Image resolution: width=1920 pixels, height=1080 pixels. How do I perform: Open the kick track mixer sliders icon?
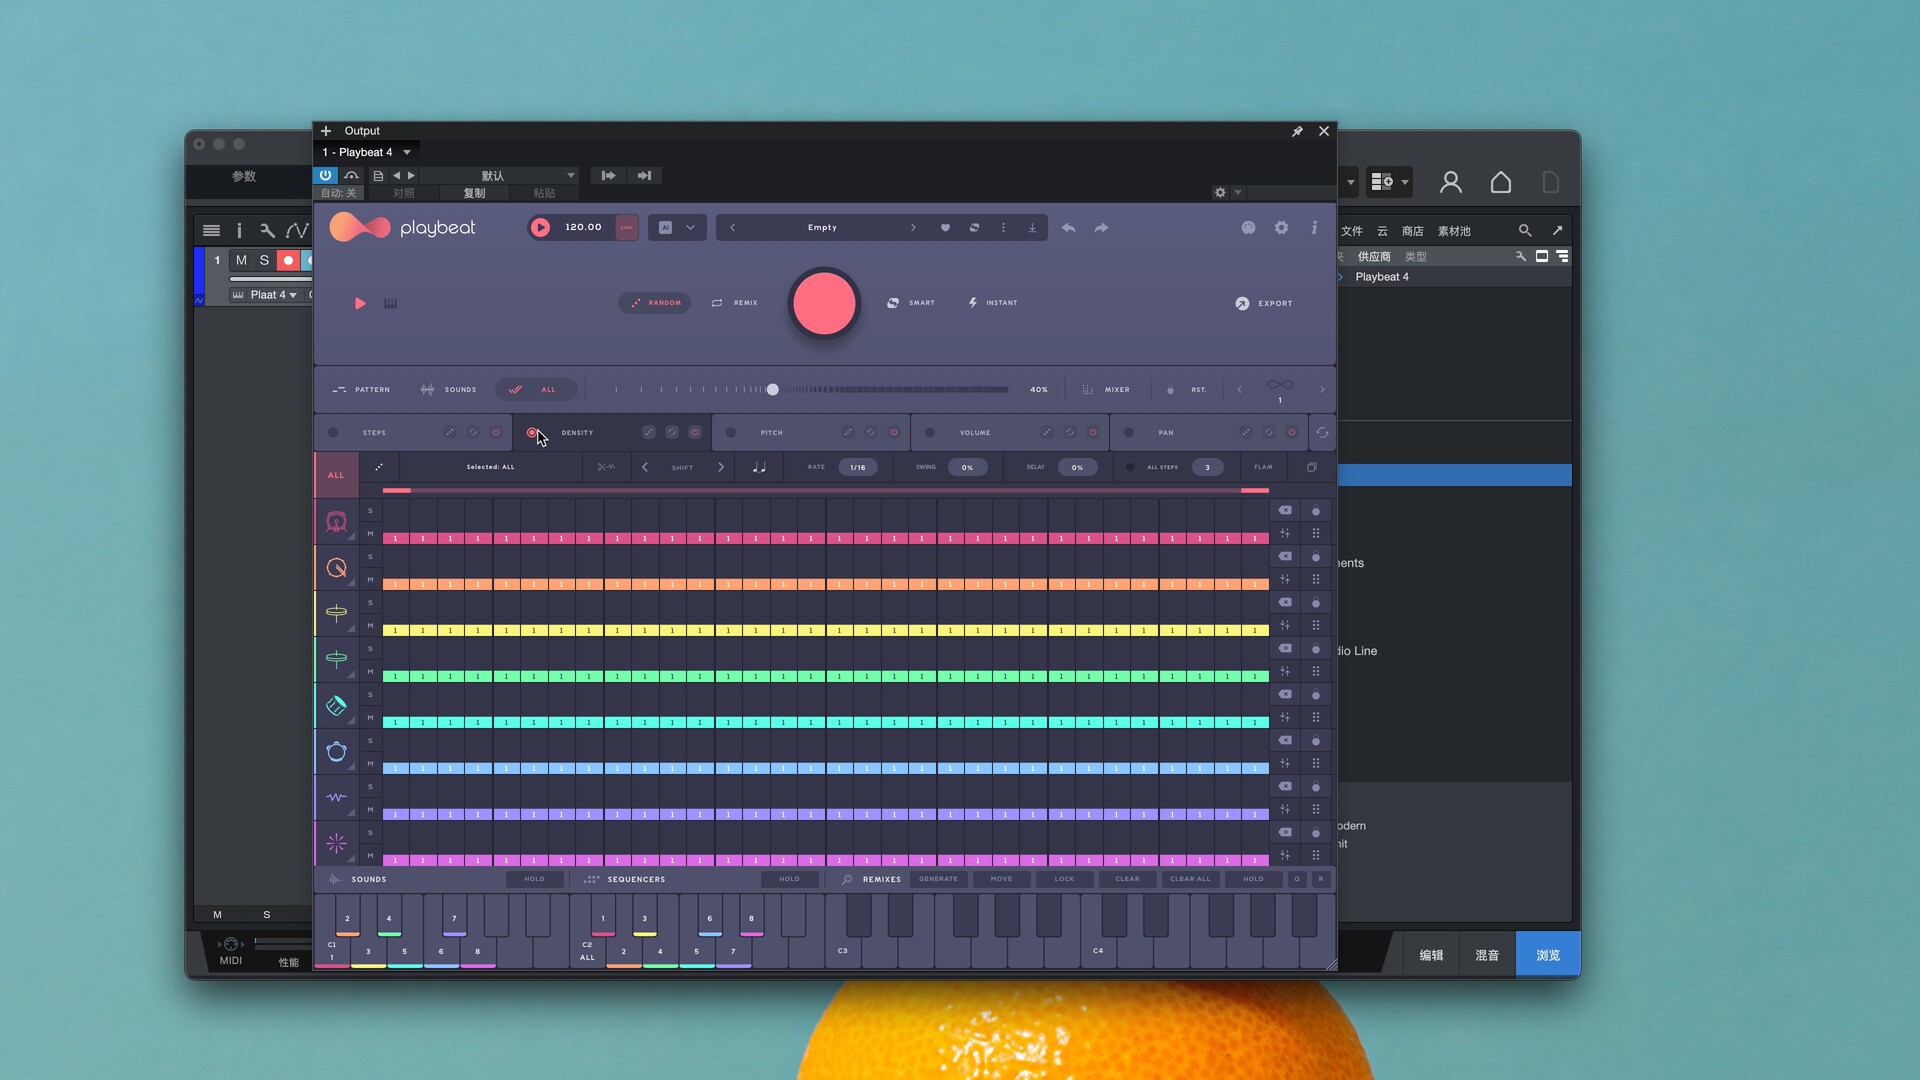click(1285, 533)
